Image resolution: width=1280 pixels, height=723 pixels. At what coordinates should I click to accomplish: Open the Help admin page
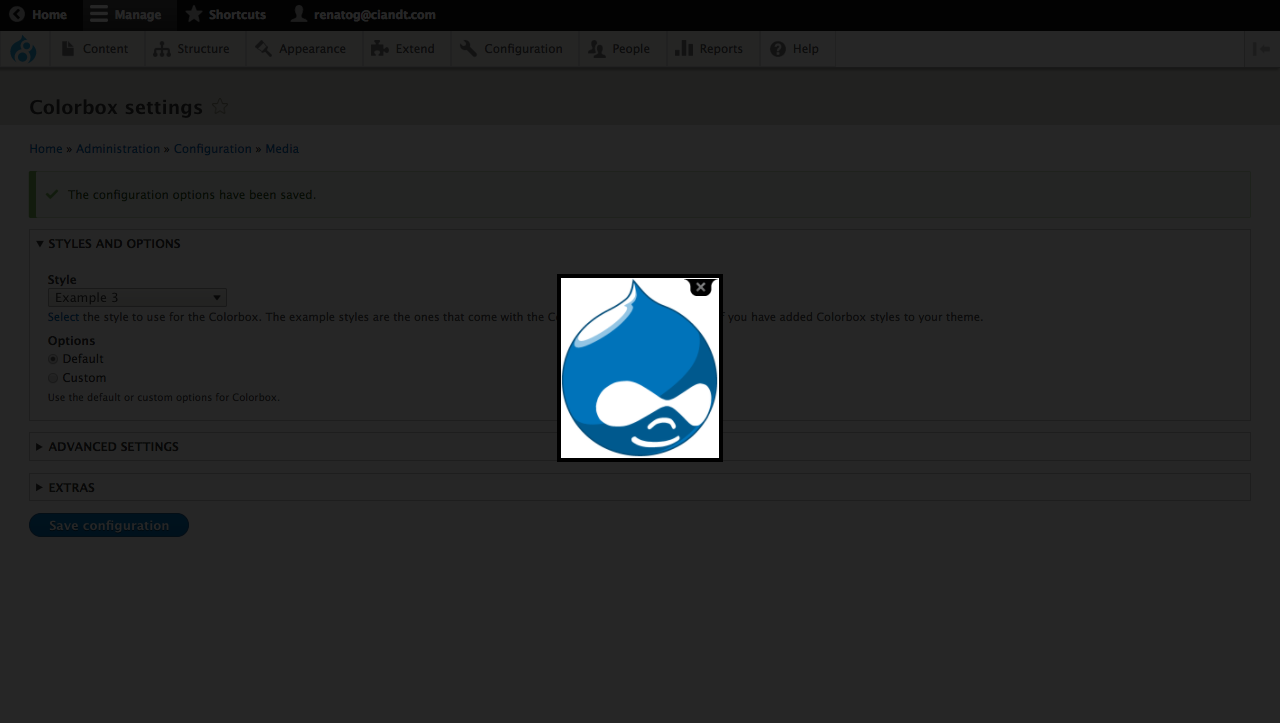(x=795, y=49)
